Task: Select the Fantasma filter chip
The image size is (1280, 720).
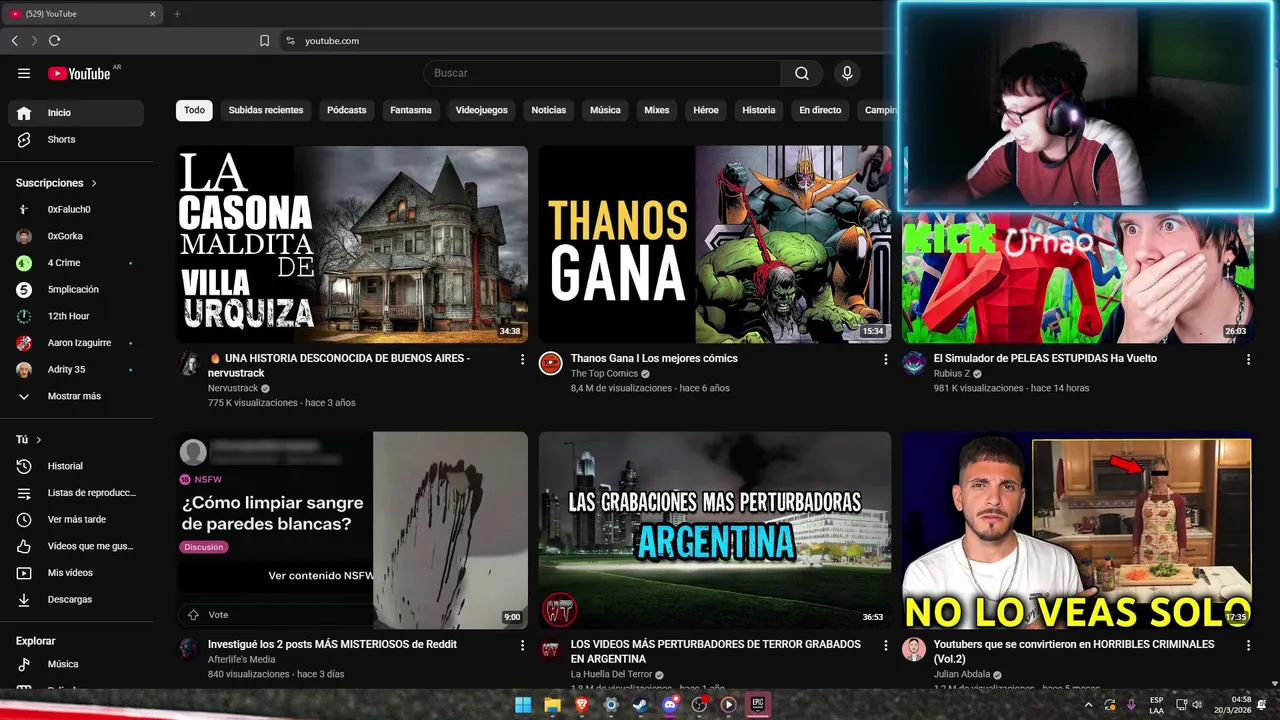Action: [411, 110]
